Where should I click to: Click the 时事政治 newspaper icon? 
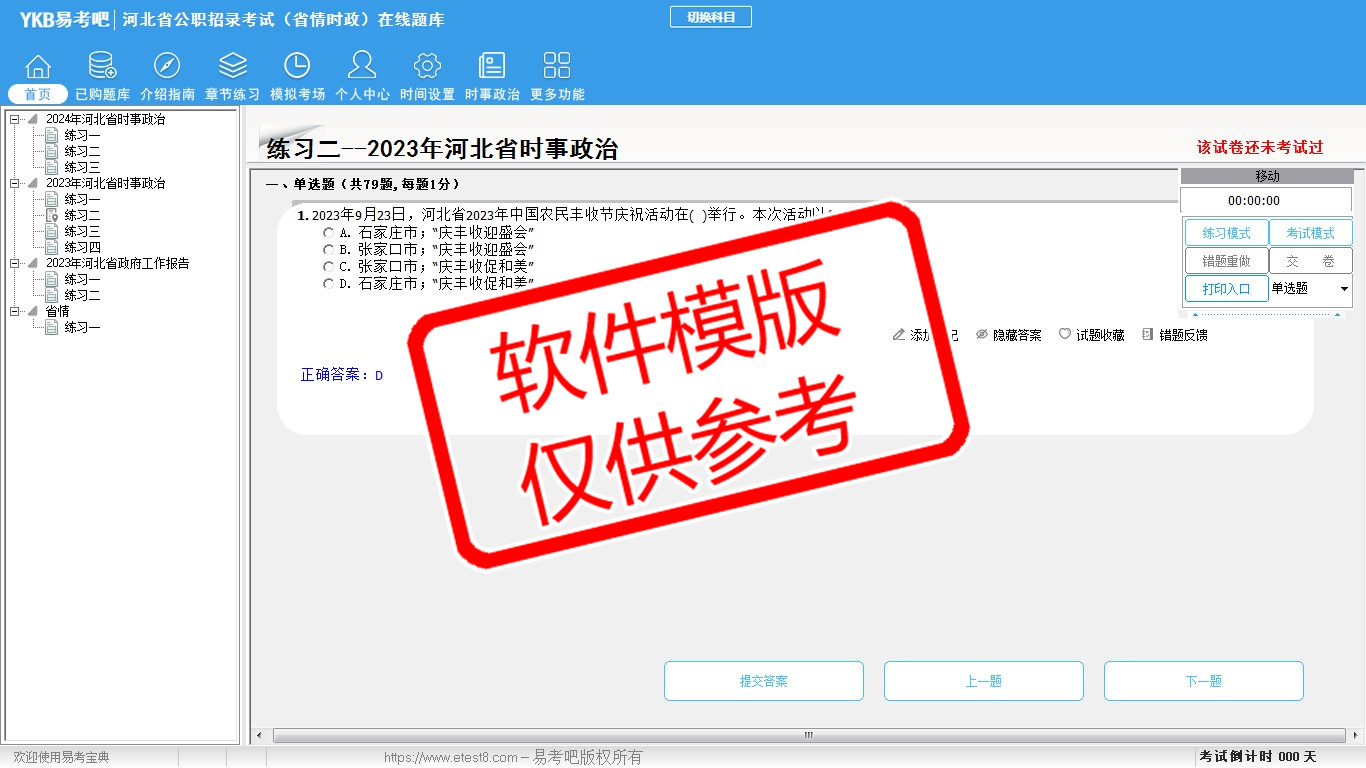point(492,66)
